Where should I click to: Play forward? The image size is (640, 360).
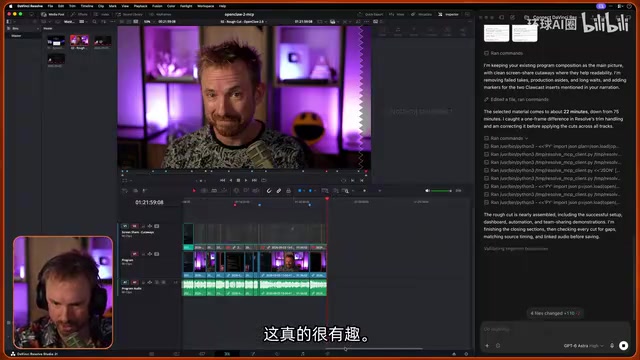[246, 180]
